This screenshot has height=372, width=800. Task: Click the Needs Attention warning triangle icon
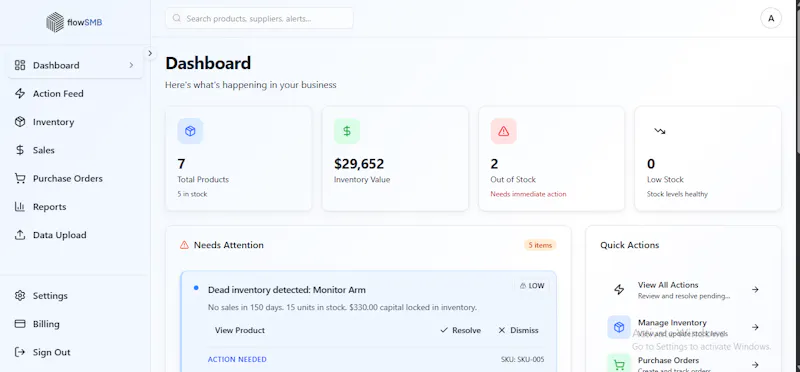click(x=184, y=245)
